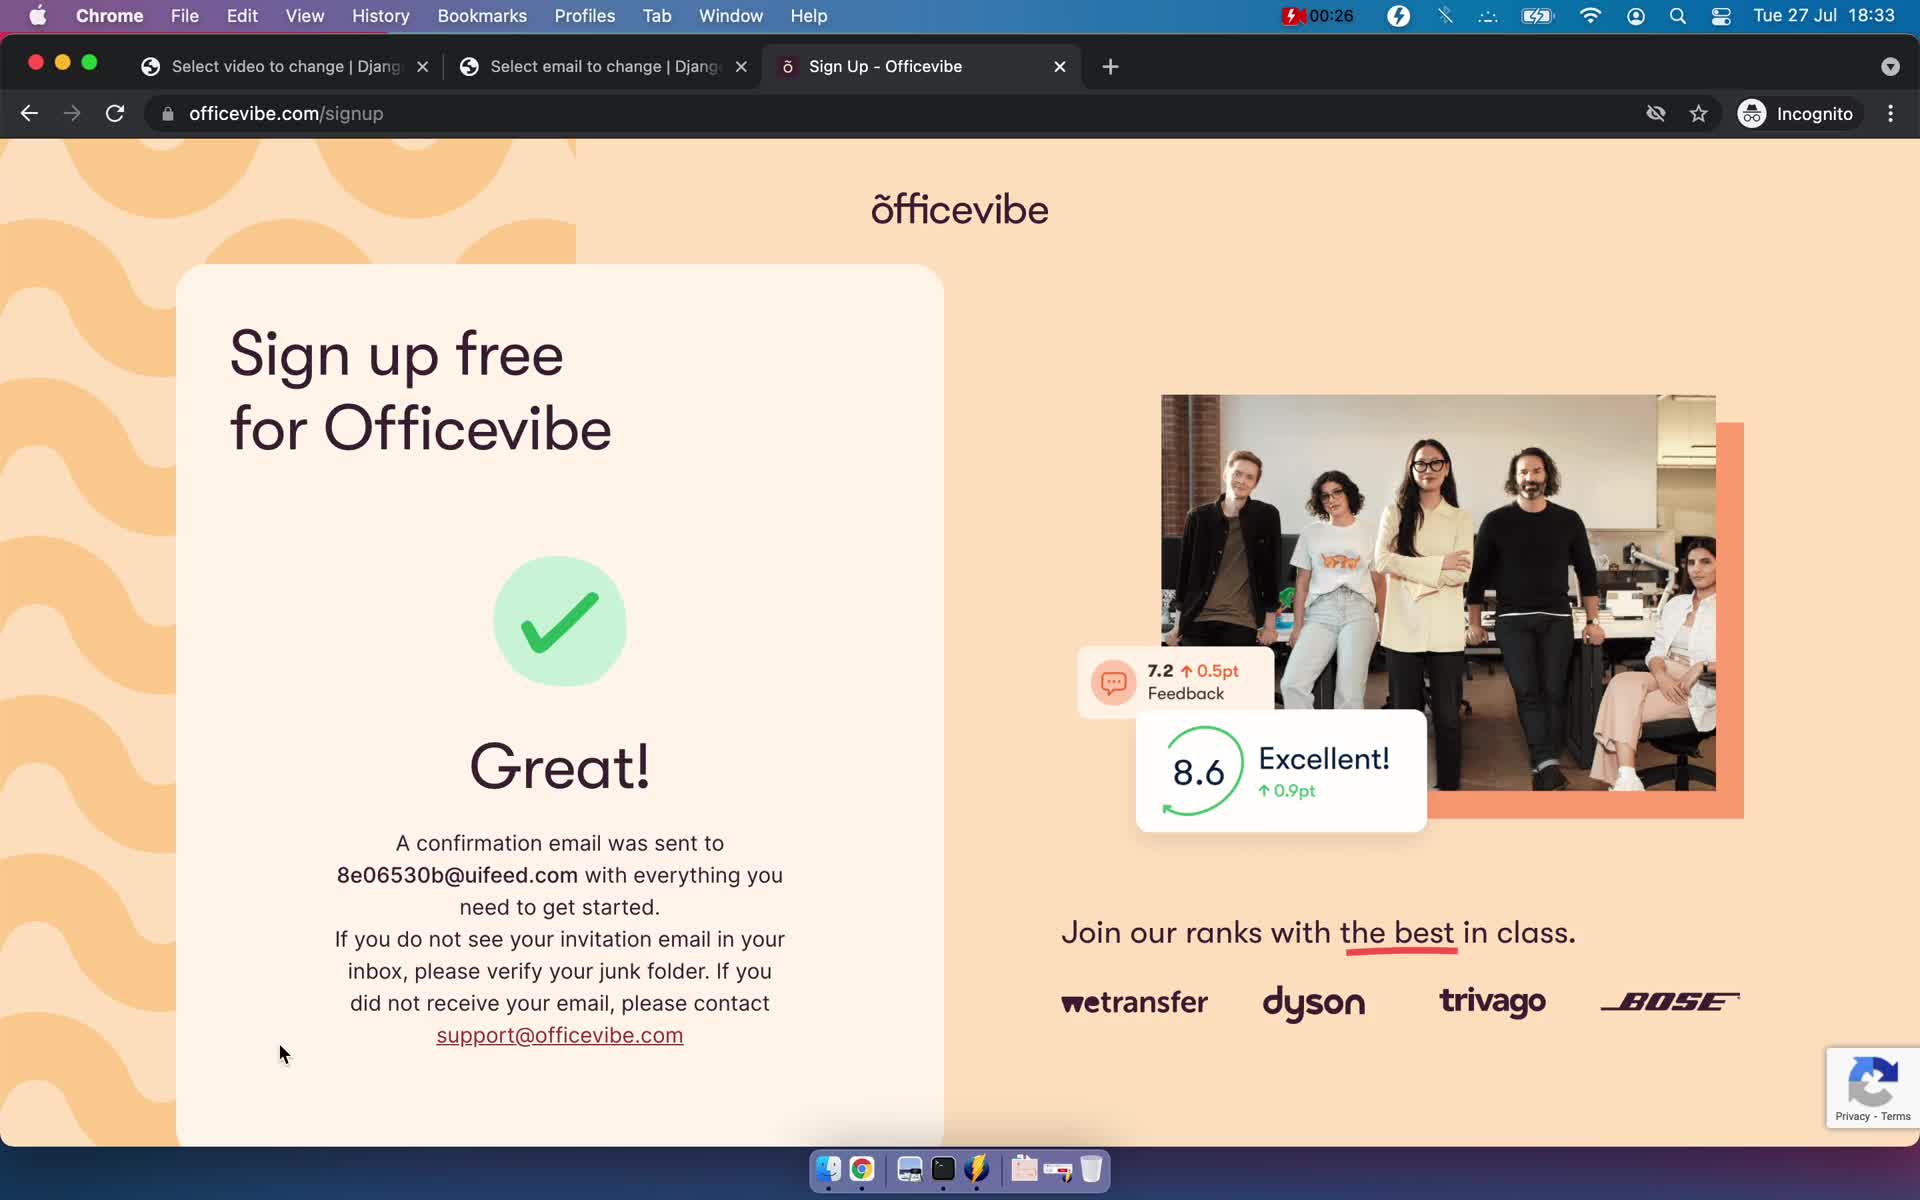
Task: Click the Excellent score badge icon (8.6)
Action: tap(1198, 770)
